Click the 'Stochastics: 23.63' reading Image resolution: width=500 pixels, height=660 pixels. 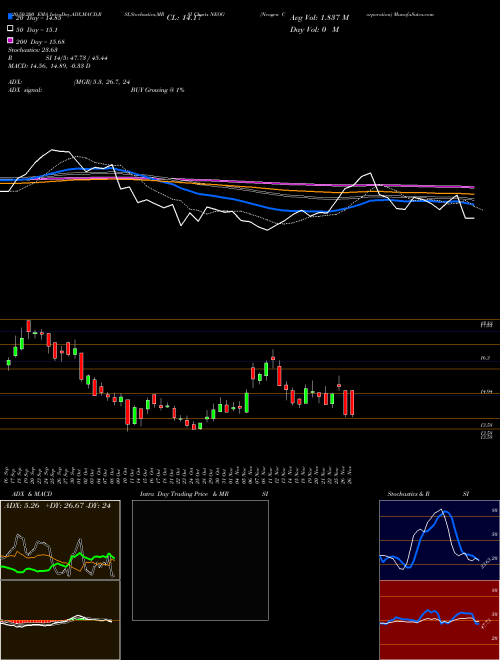(x=33, y=51)
